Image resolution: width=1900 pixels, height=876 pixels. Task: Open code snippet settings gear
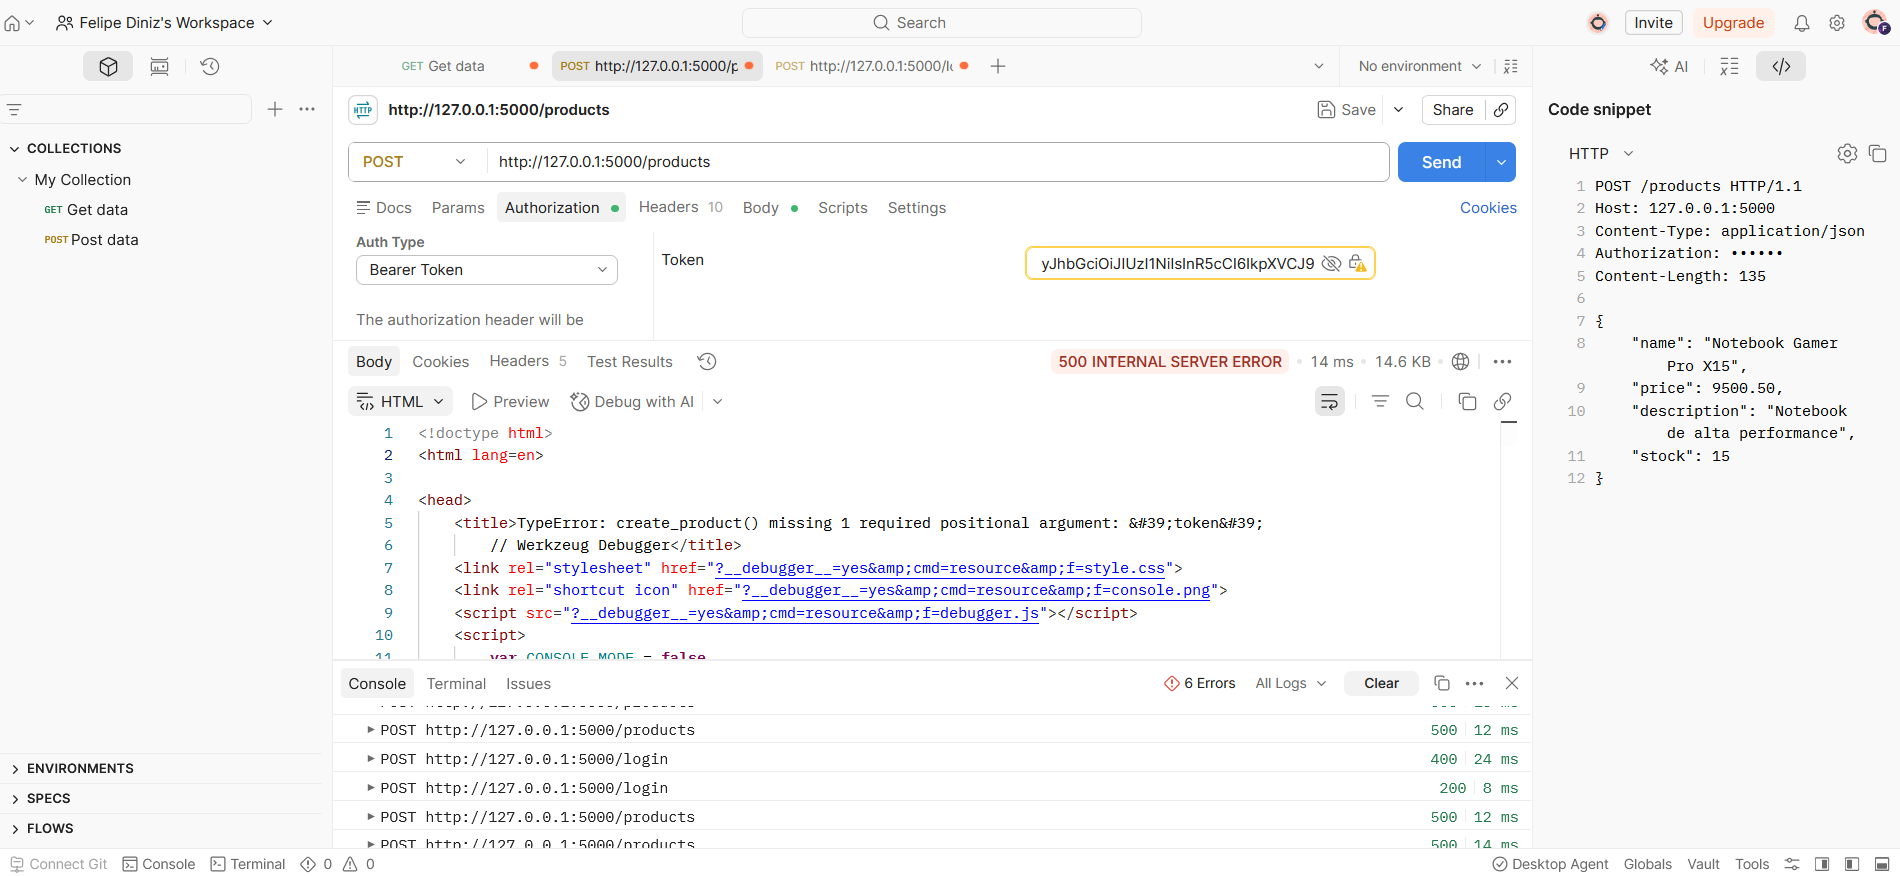tap(1847, 153)
